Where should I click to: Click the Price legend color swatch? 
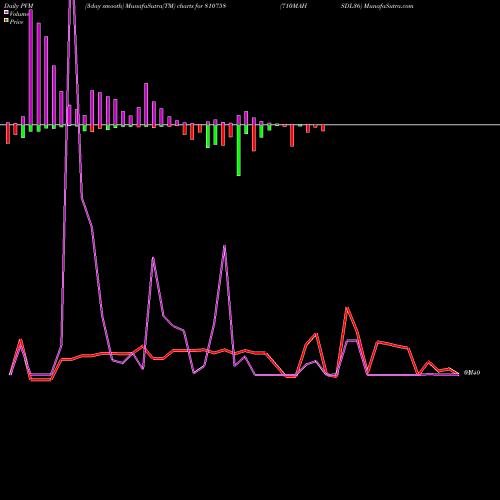(6, 21)
